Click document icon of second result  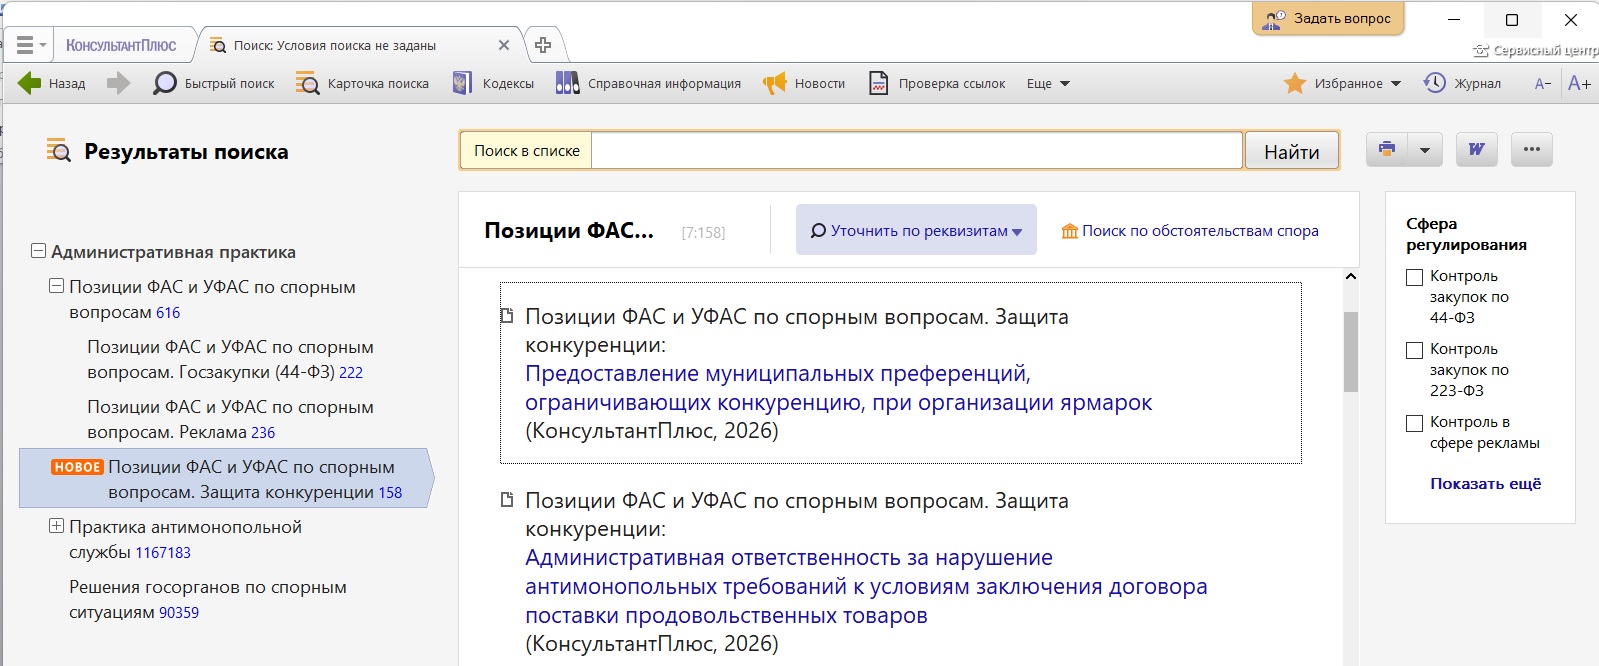tap(507, 500)
